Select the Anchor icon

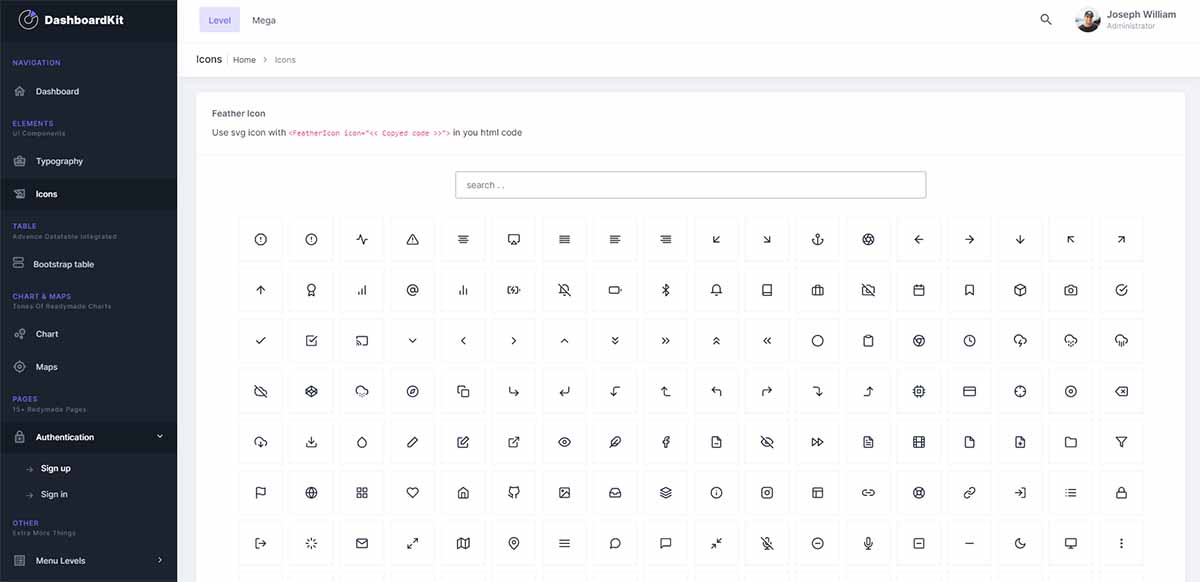[817, 239]
